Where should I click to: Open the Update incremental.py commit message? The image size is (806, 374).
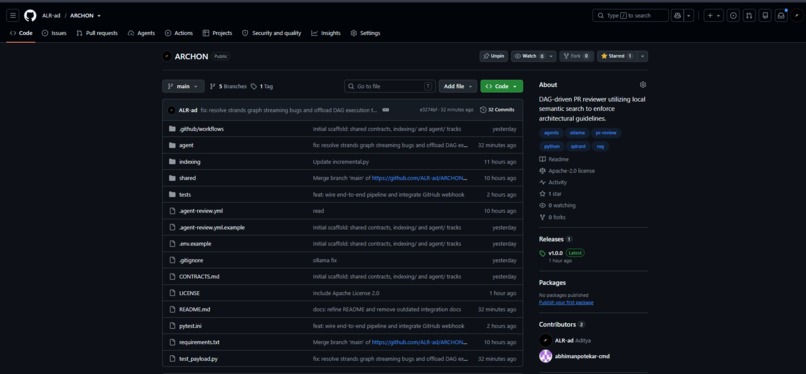341,162
